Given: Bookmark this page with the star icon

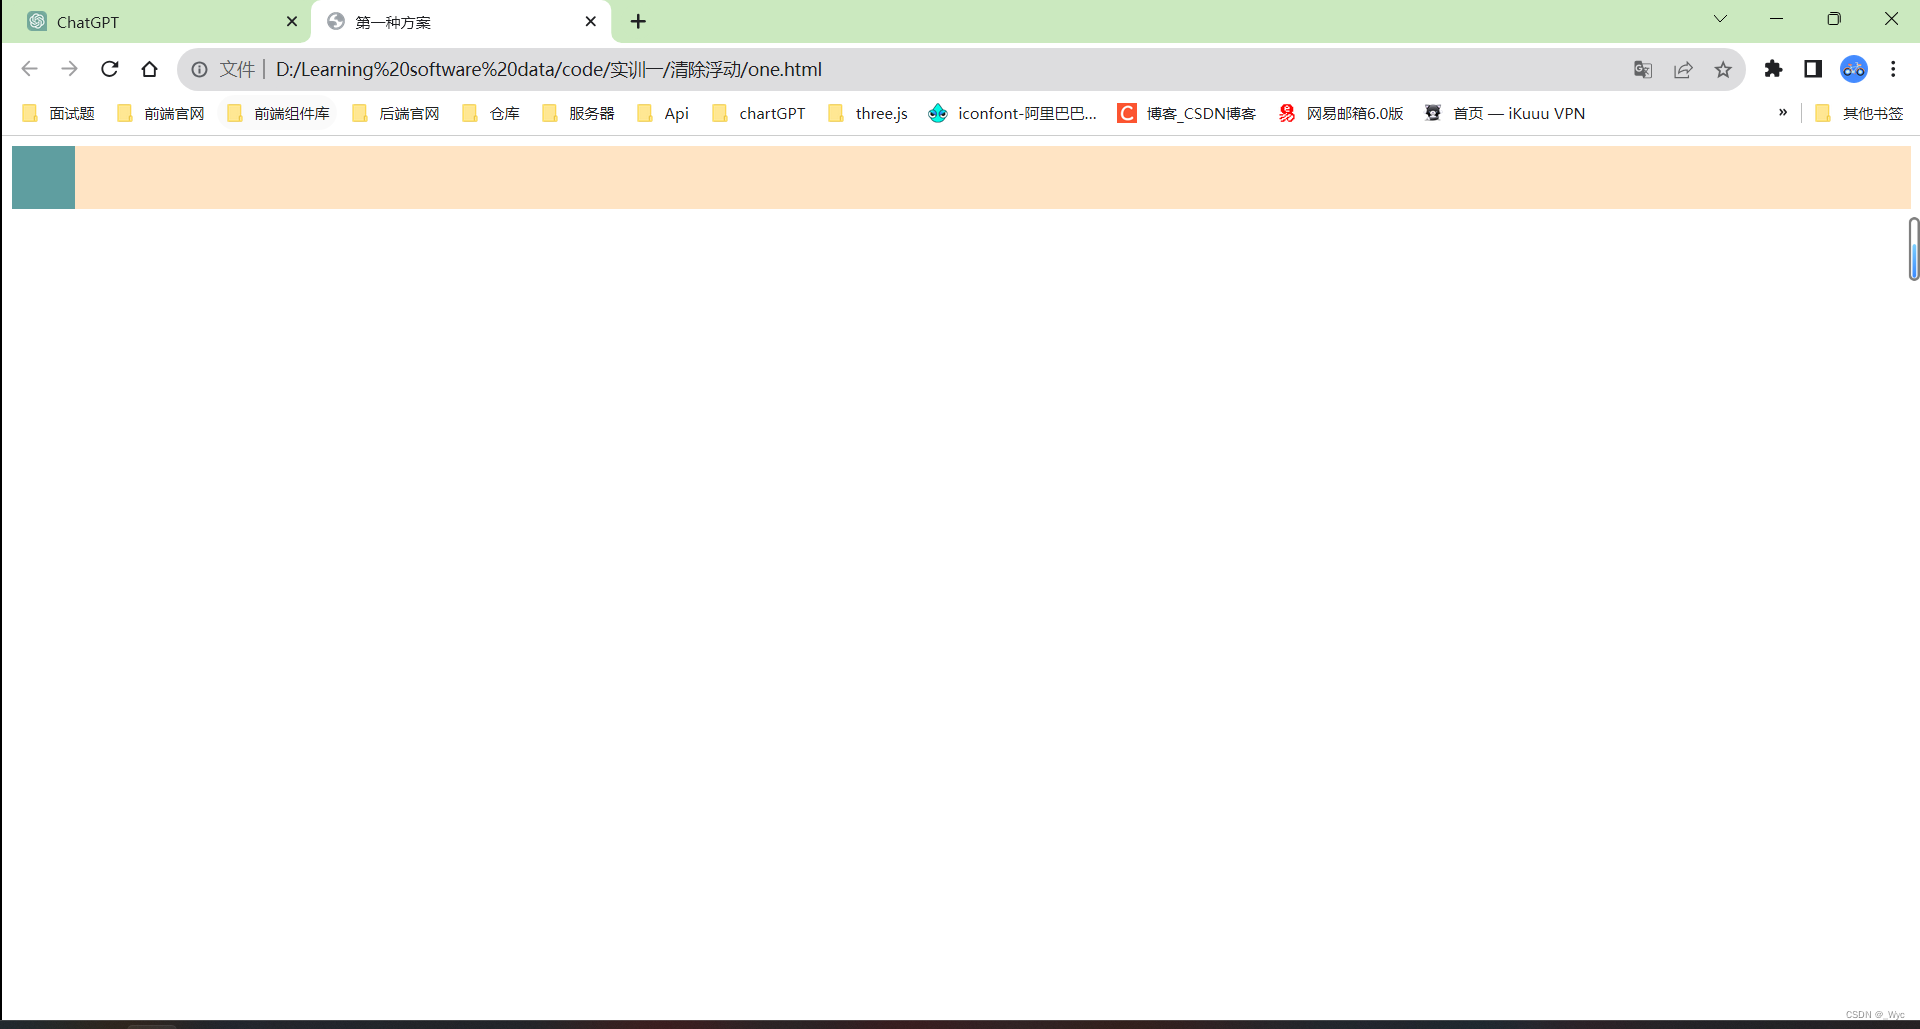Looking at the screenshot, I should pos(1723,69).
